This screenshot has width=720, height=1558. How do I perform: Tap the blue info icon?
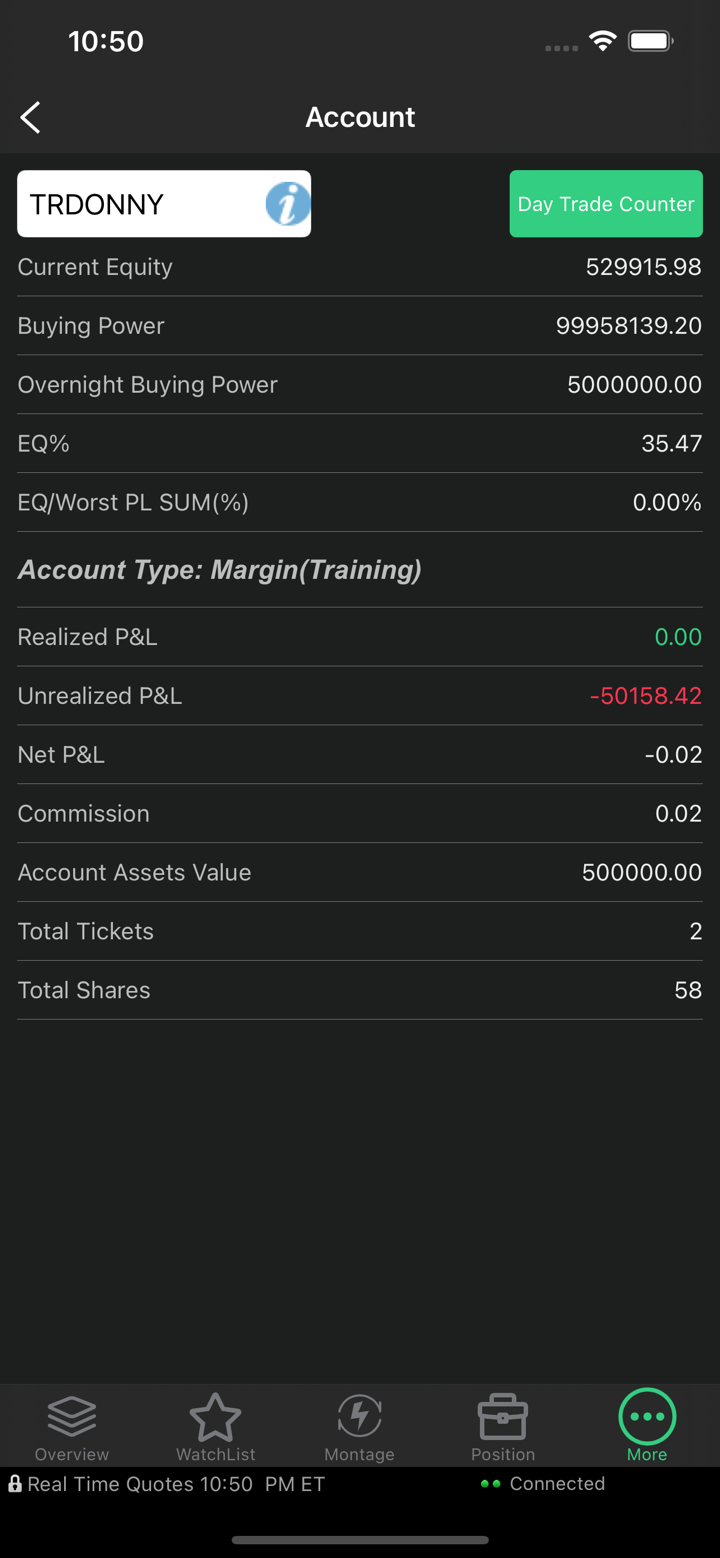pos(287,204)
